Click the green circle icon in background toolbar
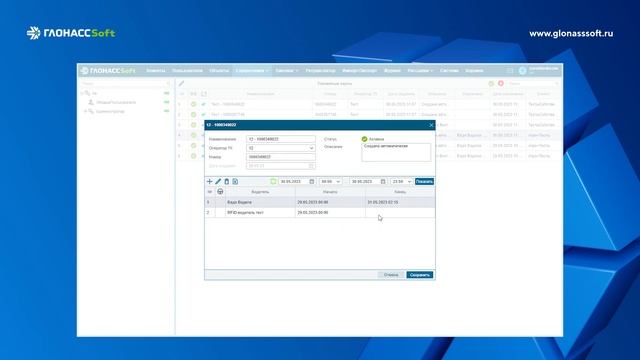Screen dimensions: 640x360 click(491, 83)
